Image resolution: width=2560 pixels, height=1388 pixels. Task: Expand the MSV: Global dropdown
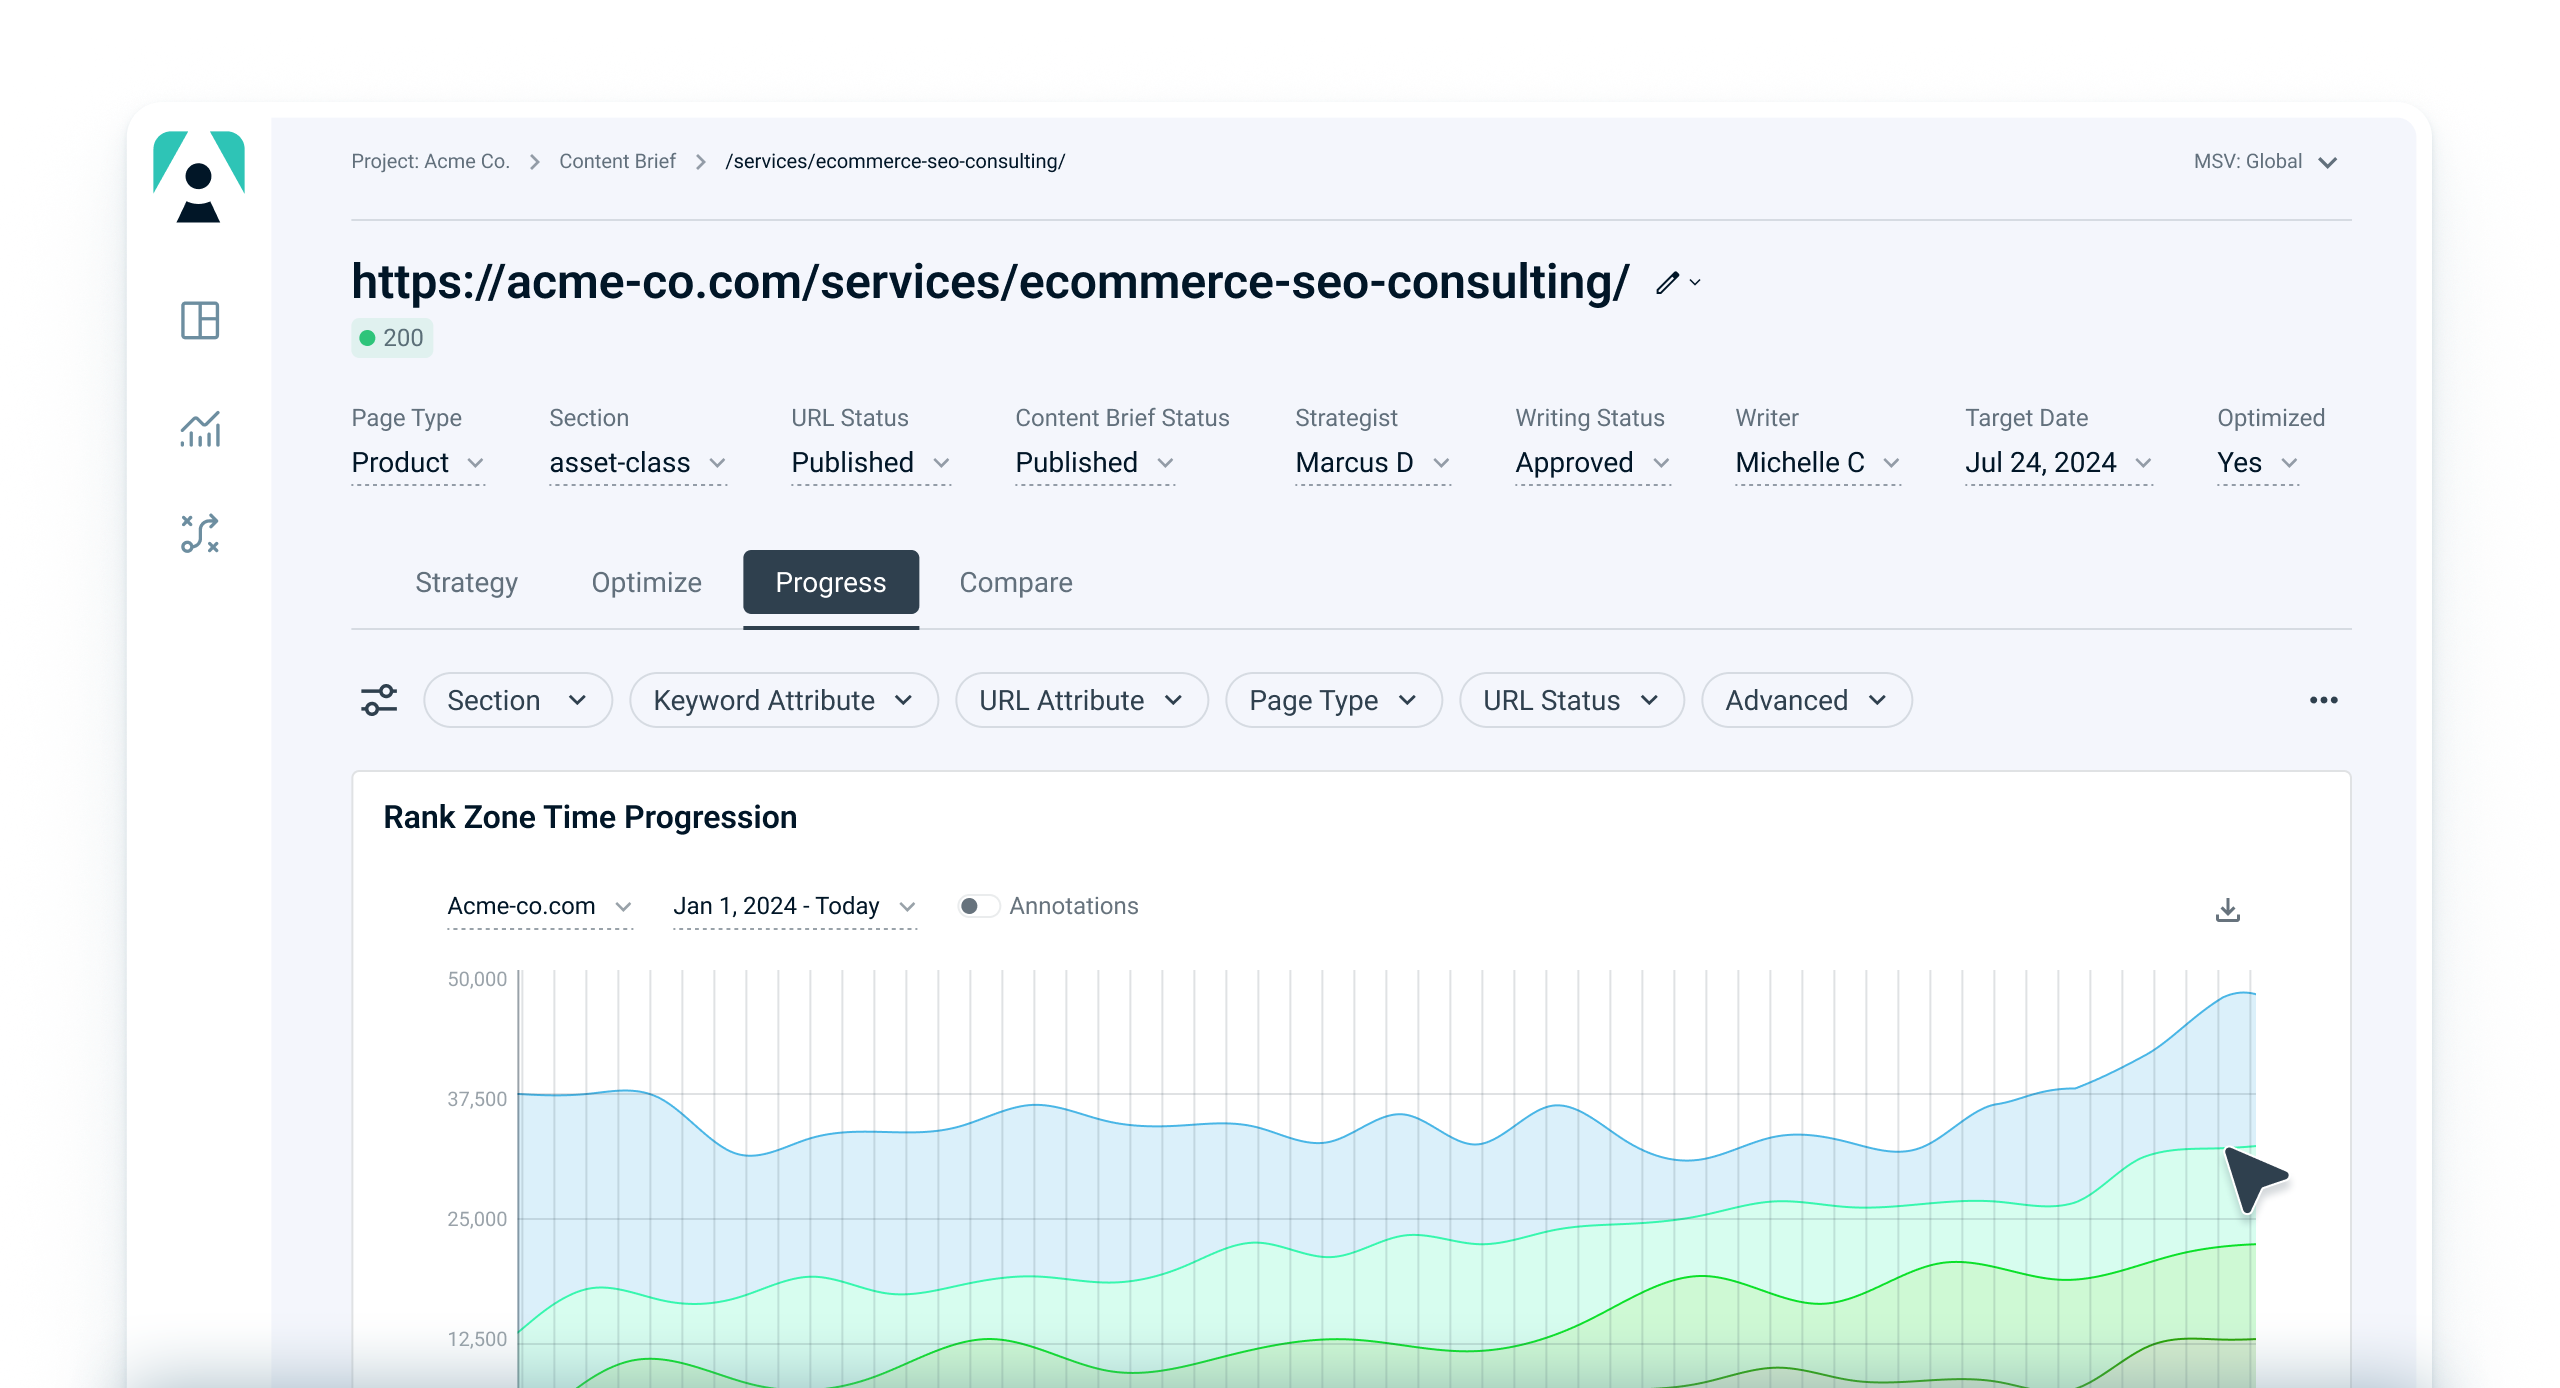click(2265, 162)
